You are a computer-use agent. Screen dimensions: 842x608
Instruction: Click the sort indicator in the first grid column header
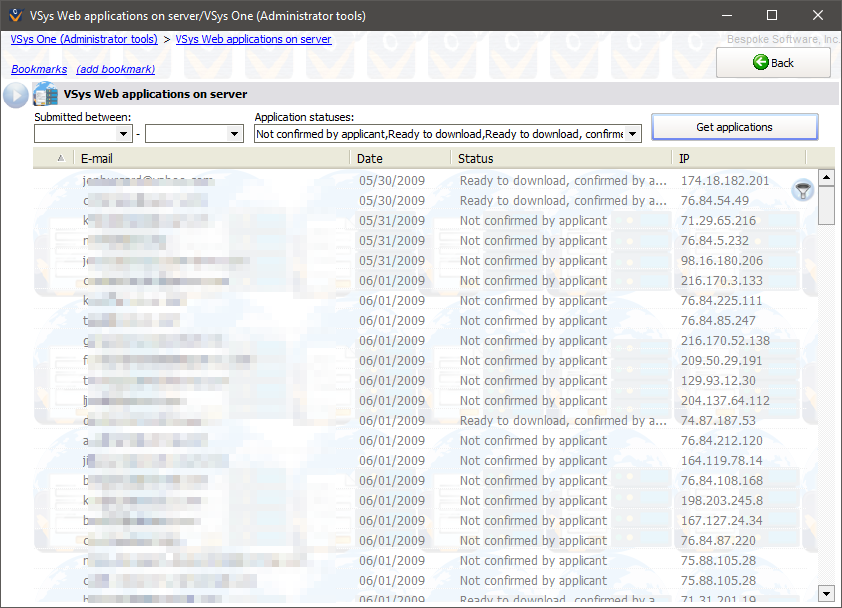tap(59, 158)
